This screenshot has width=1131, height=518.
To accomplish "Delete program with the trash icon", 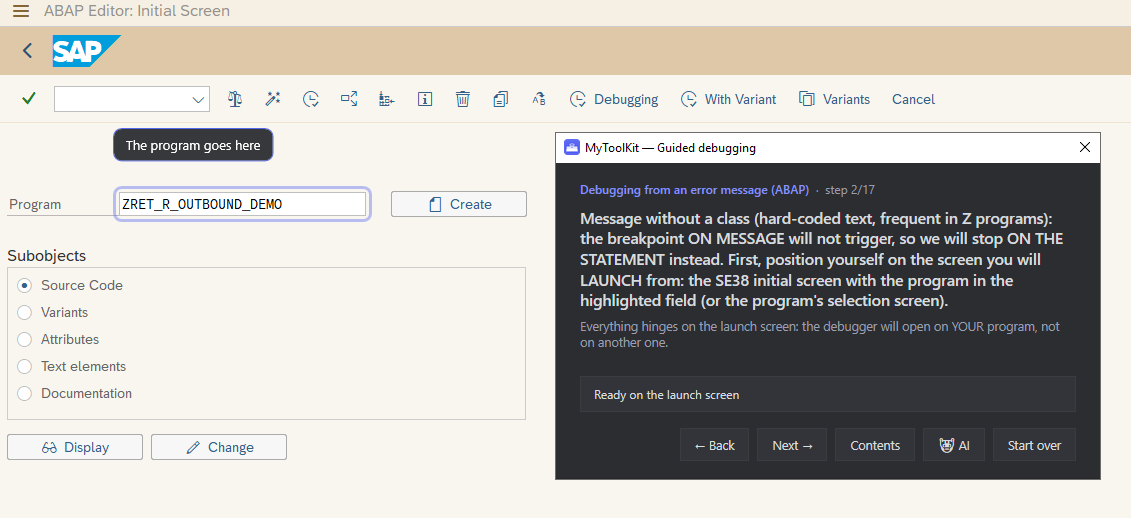I will [x=463, y=100].
